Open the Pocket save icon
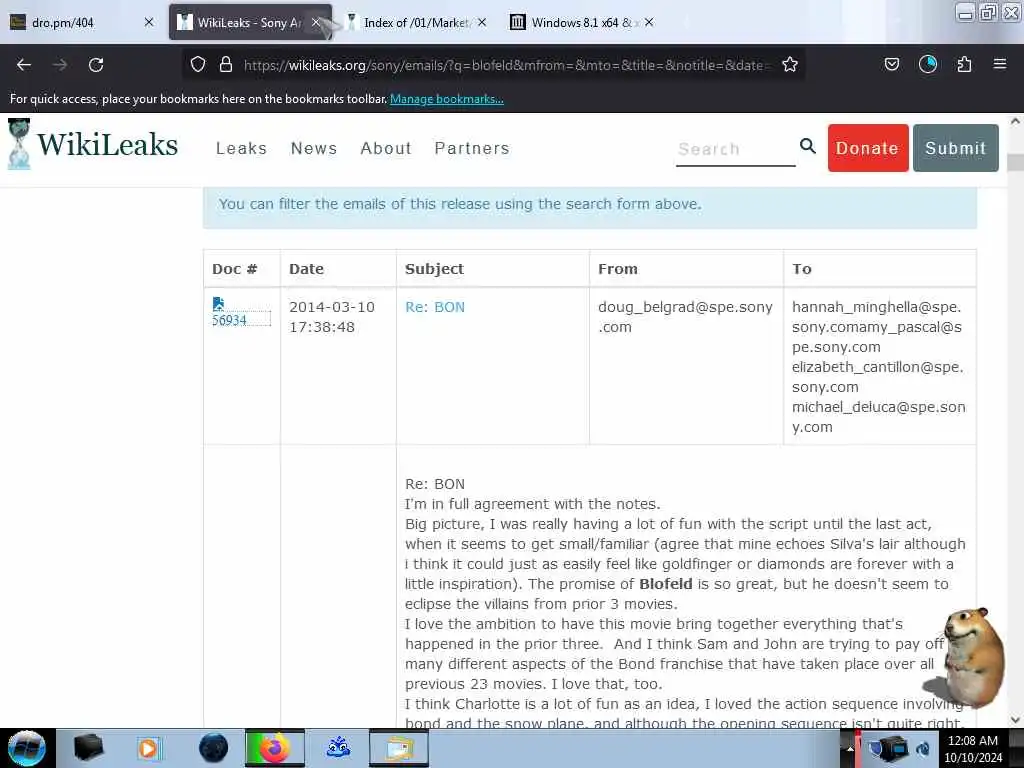Image resolution: width=1024 pixels, height=768 pixels. click(x=891, y=65)
